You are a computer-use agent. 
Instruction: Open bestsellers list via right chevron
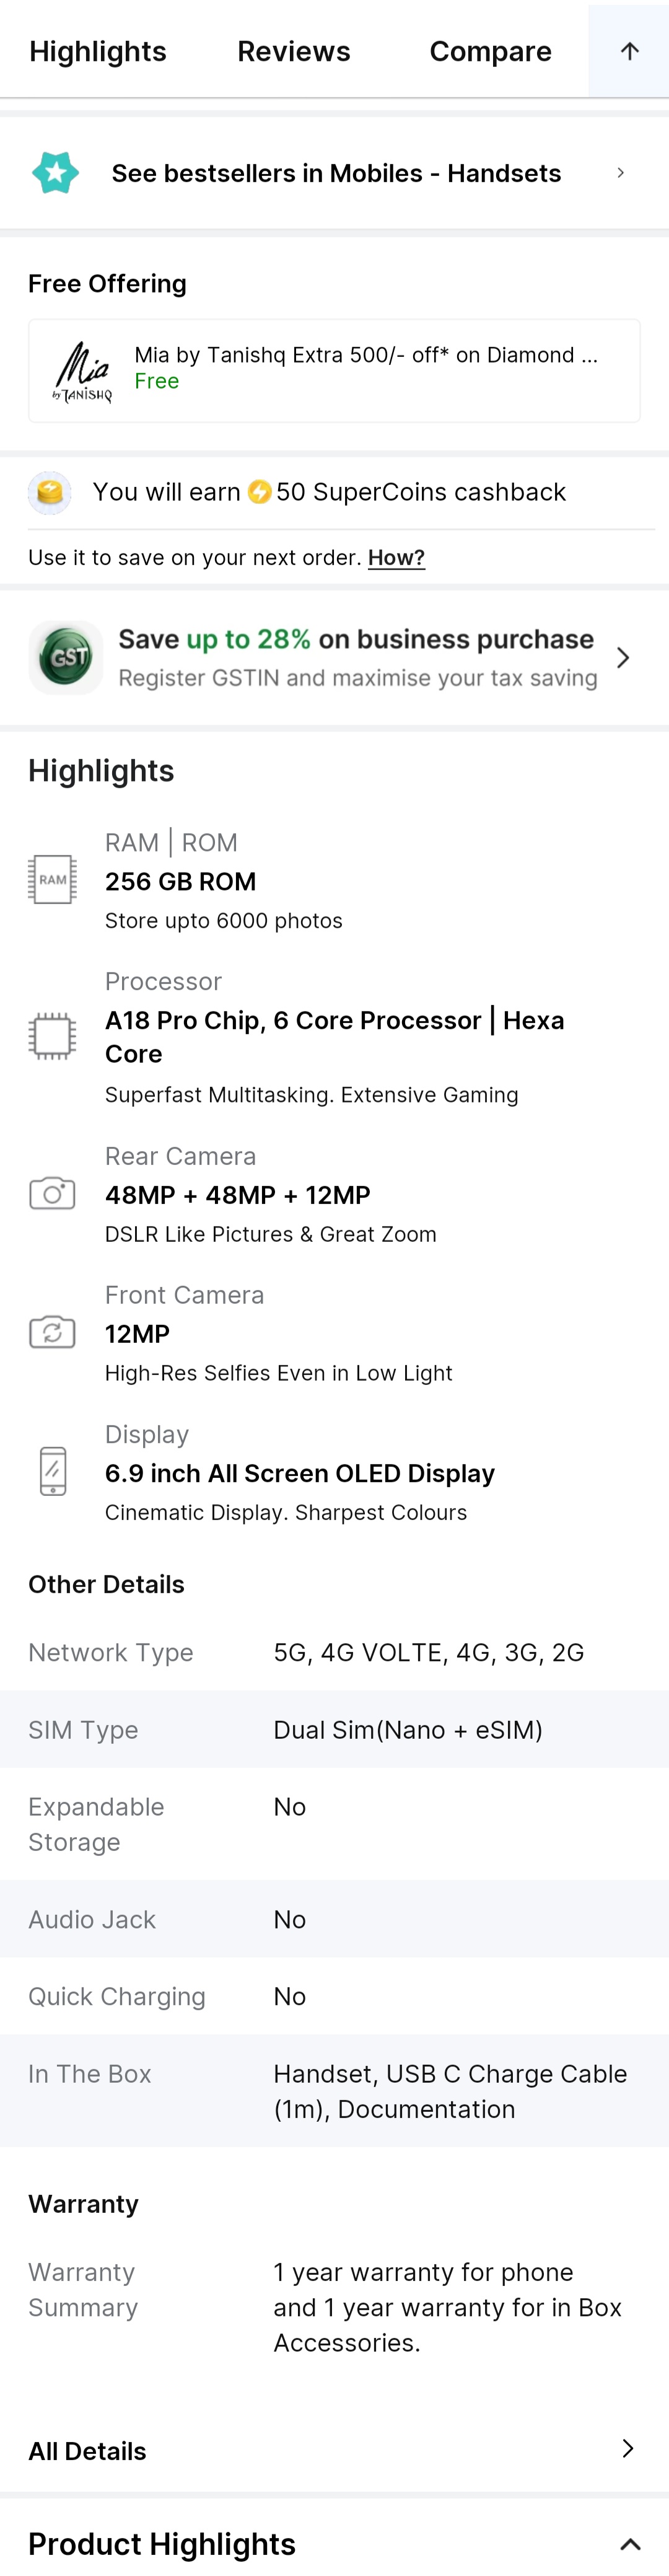click(620, 173)
